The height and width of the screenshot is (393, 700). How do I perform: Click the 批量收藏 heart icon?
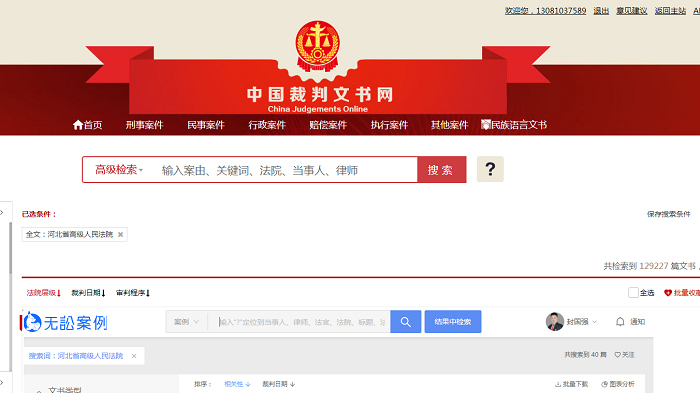coord(668,293)
